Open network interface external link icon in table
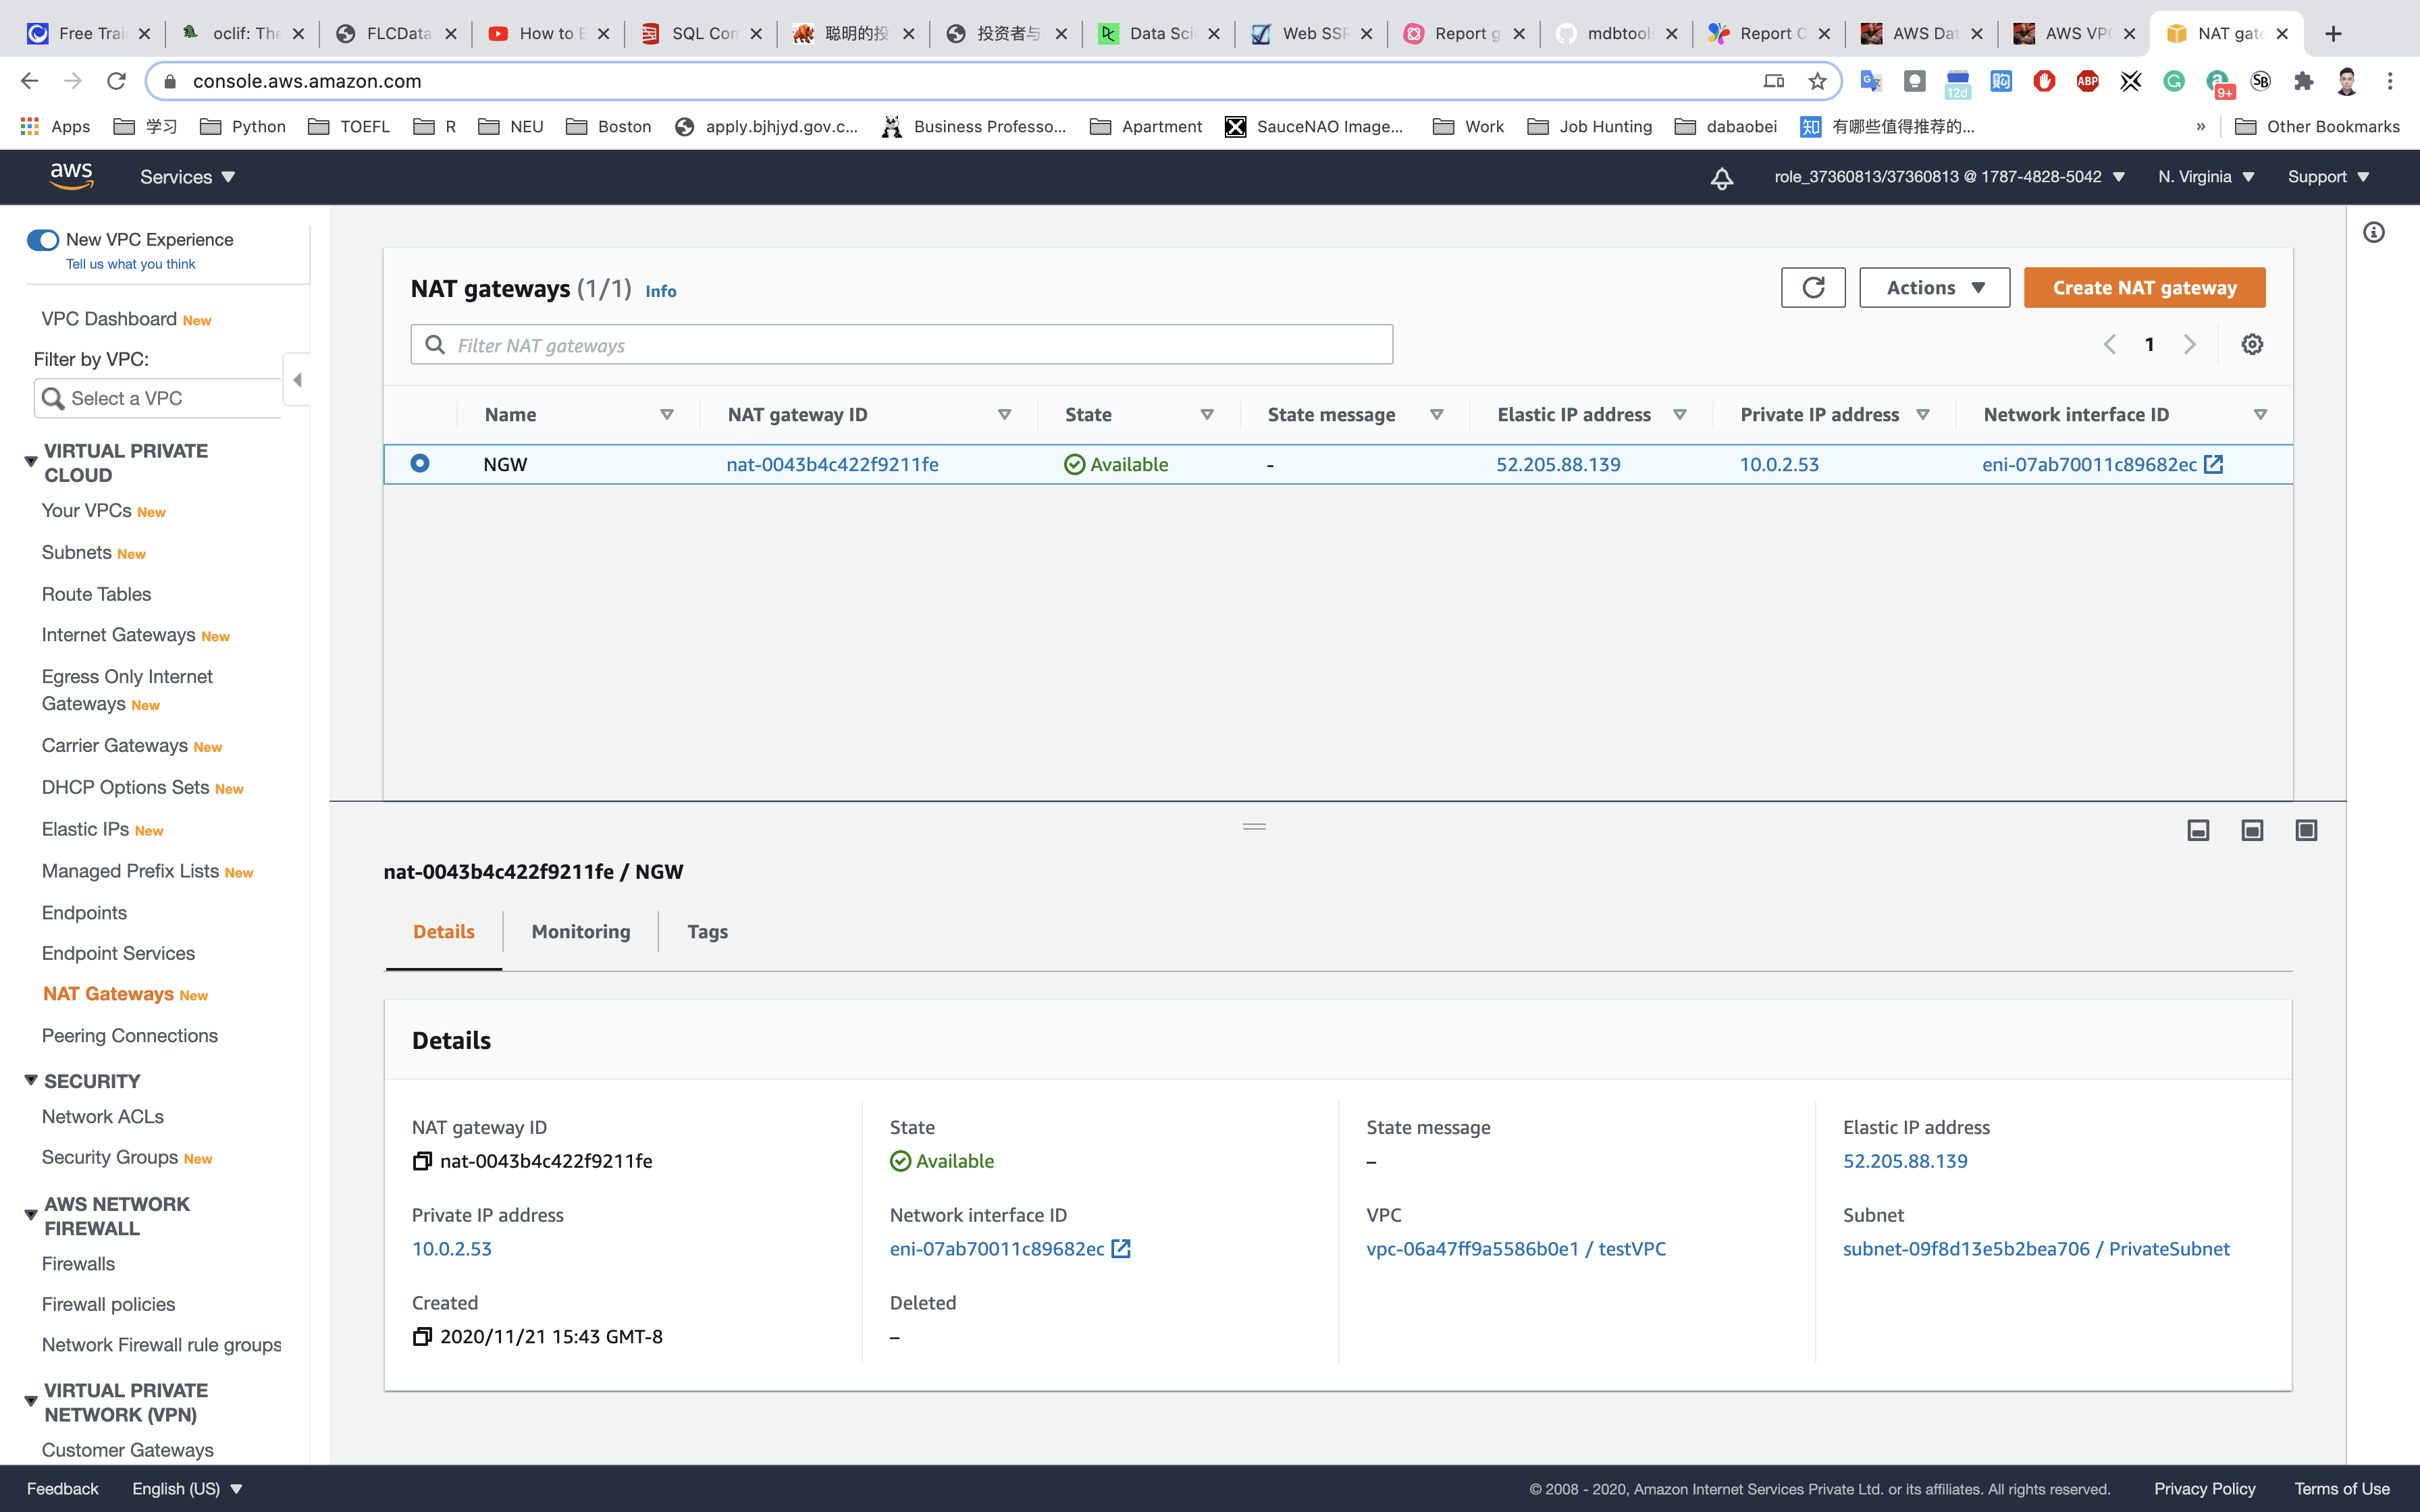The image size is (2420, 1512). [x=2214, y=464]
